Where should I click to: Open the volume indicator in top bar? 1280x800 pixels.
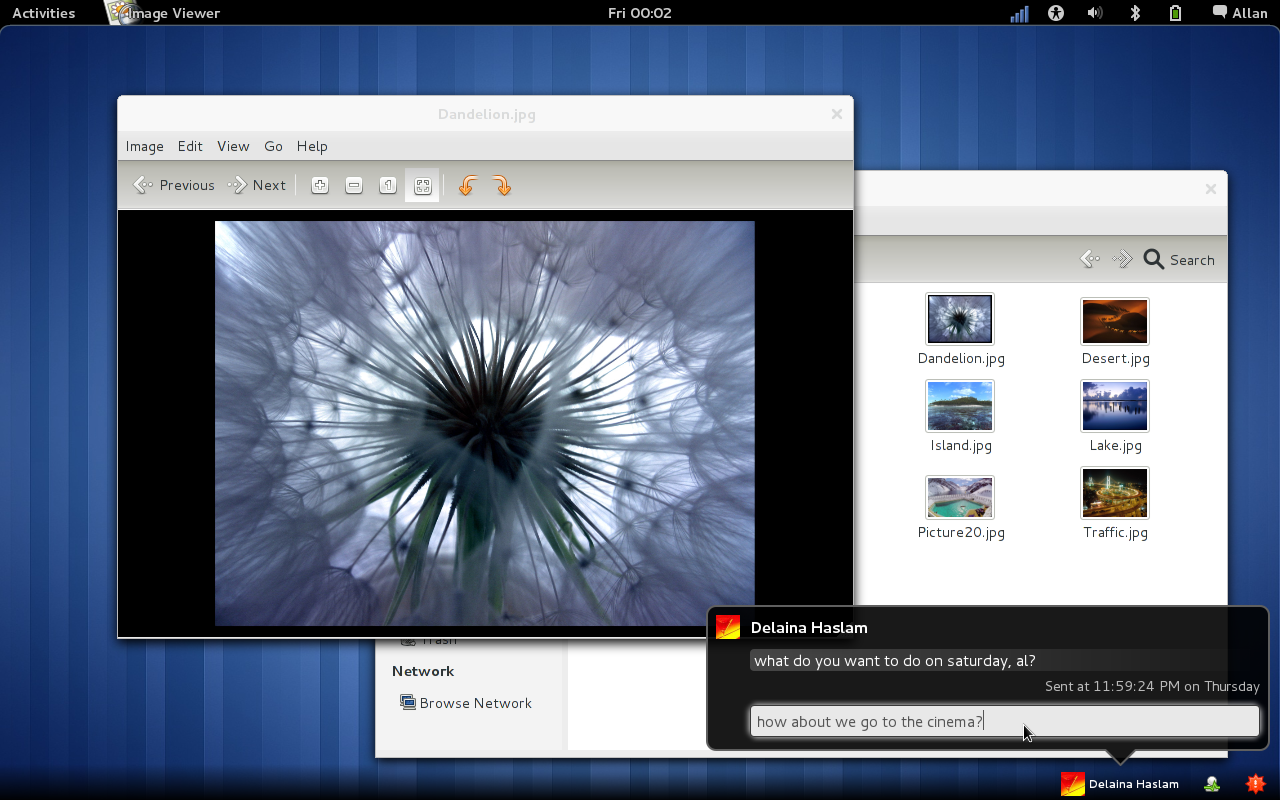click(1095, 13)
